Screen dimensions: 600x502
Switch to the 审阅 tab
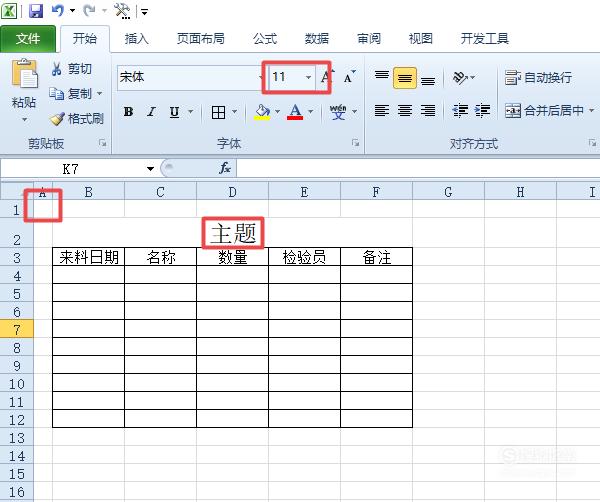coord(369,38)
